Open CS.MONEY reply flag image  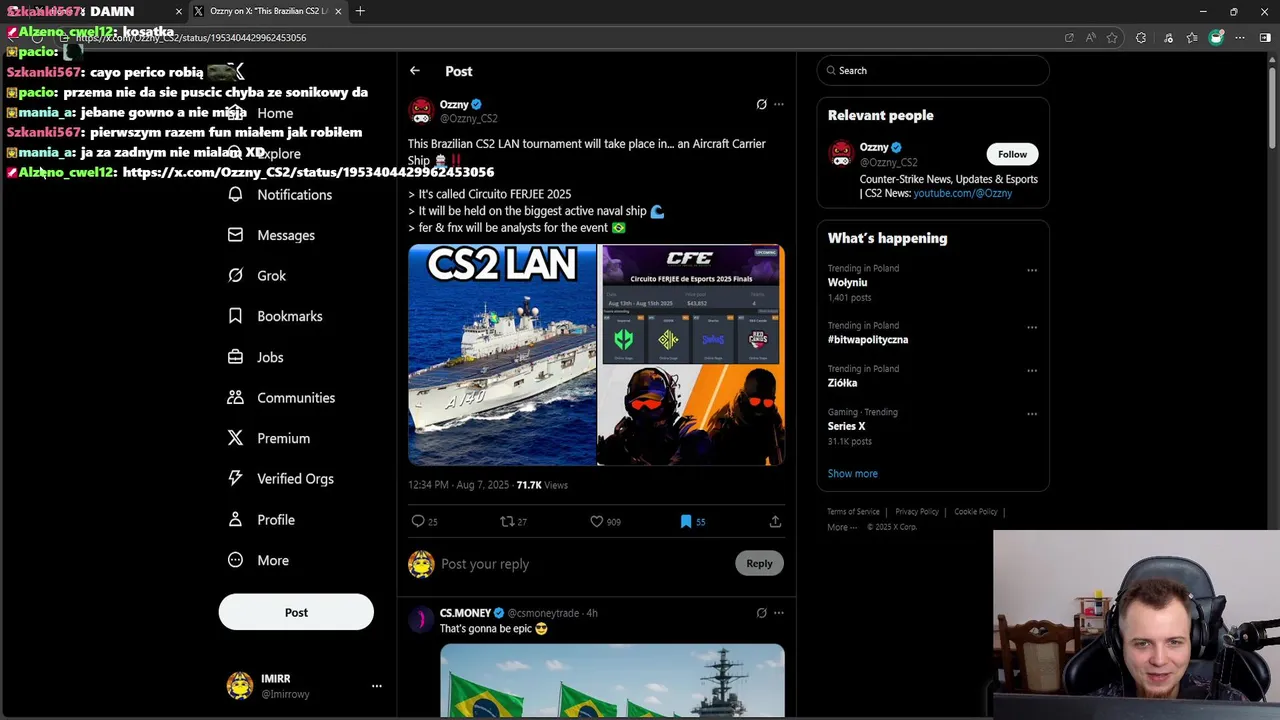pos(612,681)
